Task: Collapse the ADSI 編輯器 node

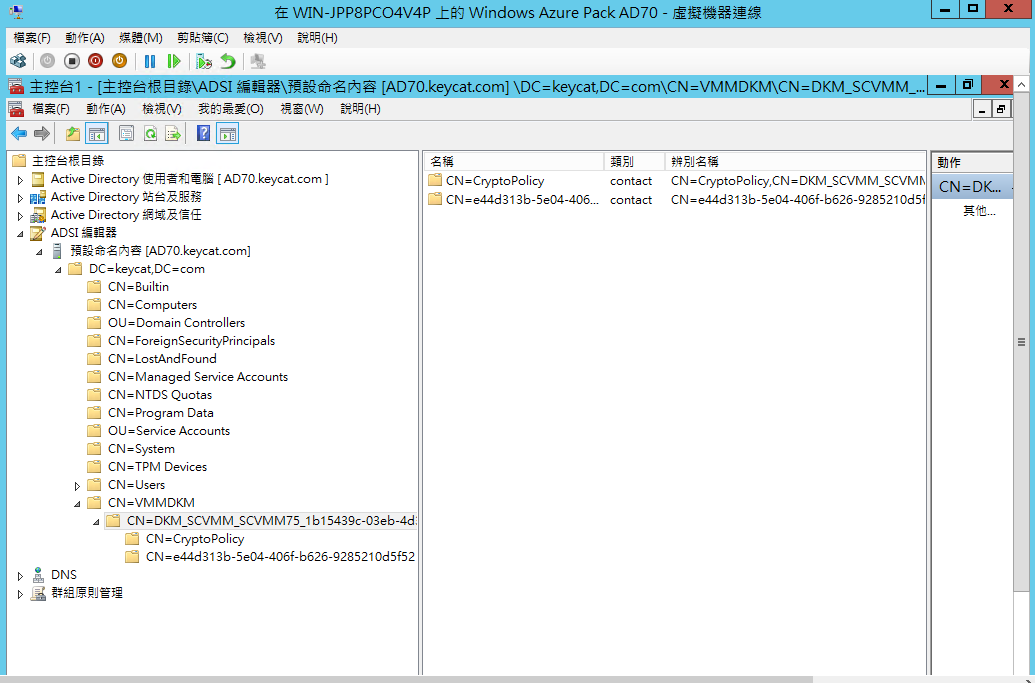Action: (20, 234)
